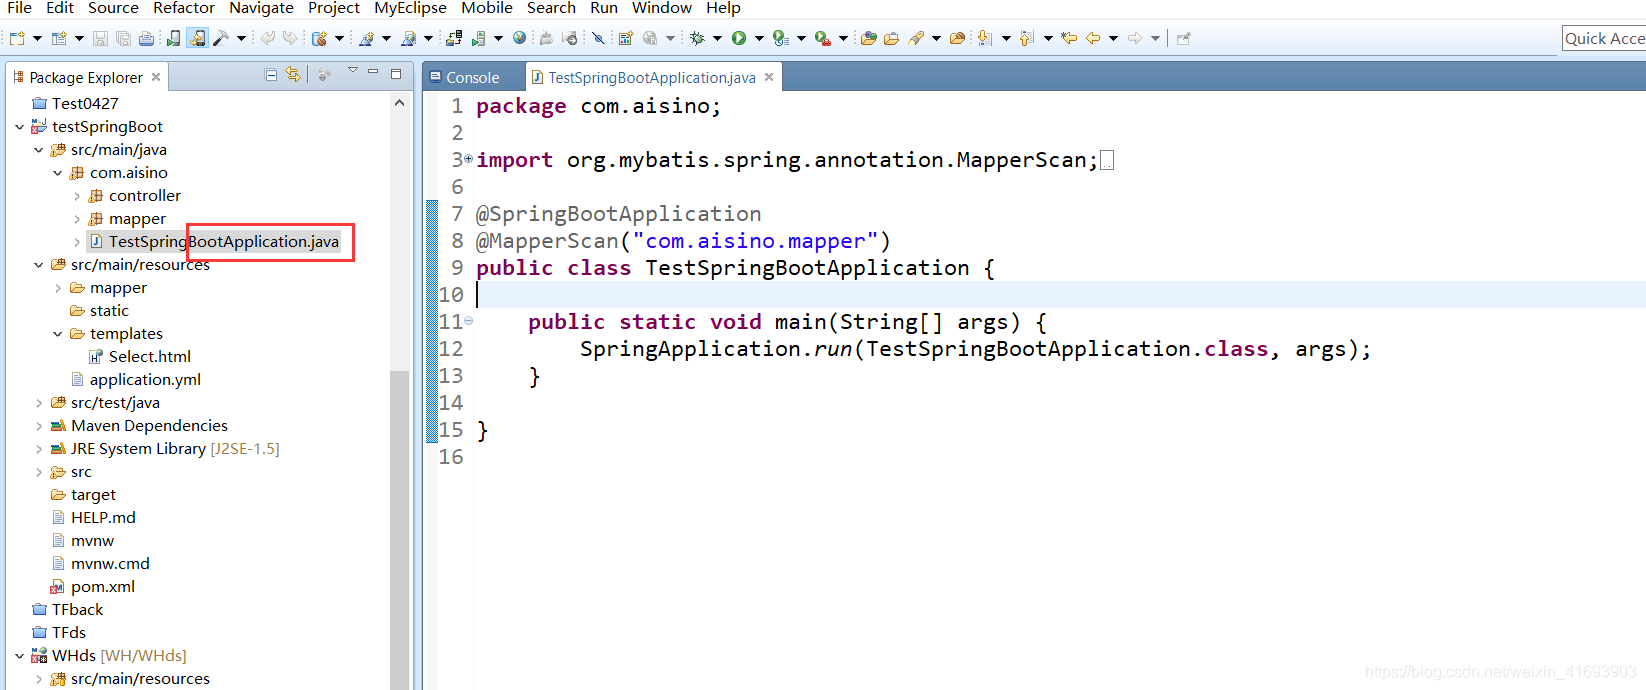This screenshot has width=1646, height=690.
Task: Click the Save All toolbar icon
Action: pos(123,38)
